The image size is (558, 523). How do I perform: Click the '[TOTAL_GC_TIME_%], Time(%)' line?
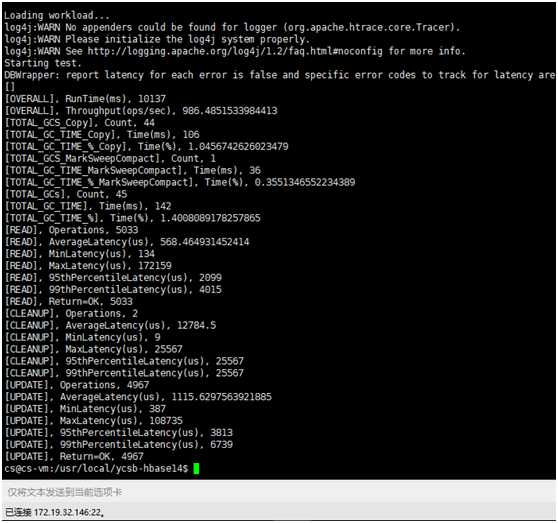coord(132,218)
